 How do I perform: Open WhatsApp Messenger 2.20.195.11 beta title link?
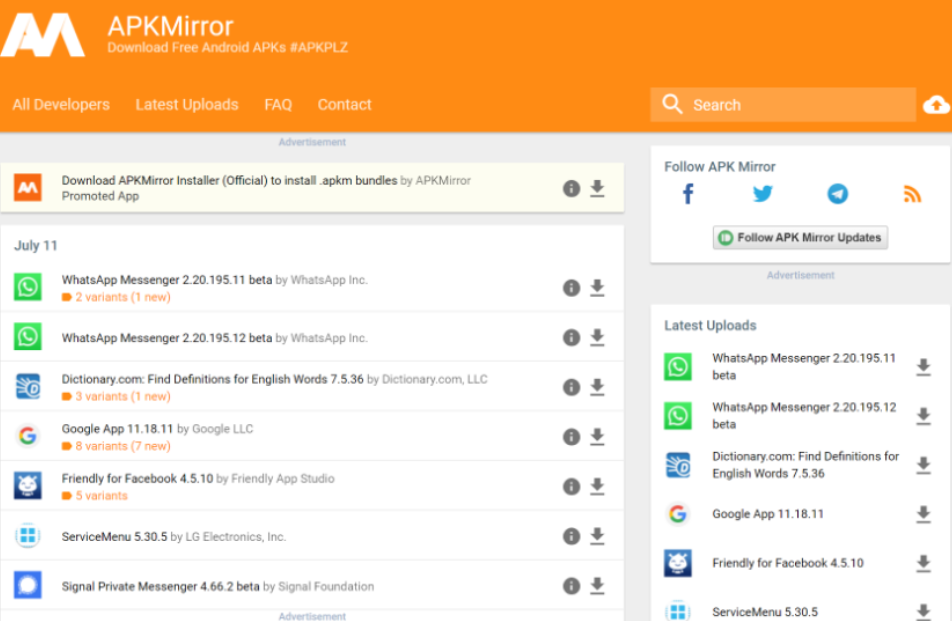166,280
